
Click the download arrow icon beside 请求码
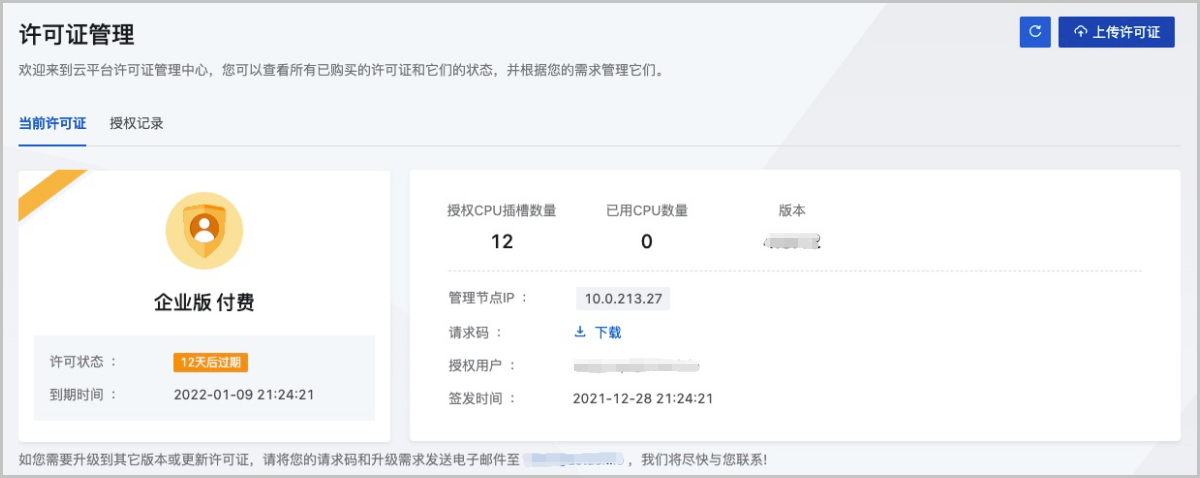(580, 332)
